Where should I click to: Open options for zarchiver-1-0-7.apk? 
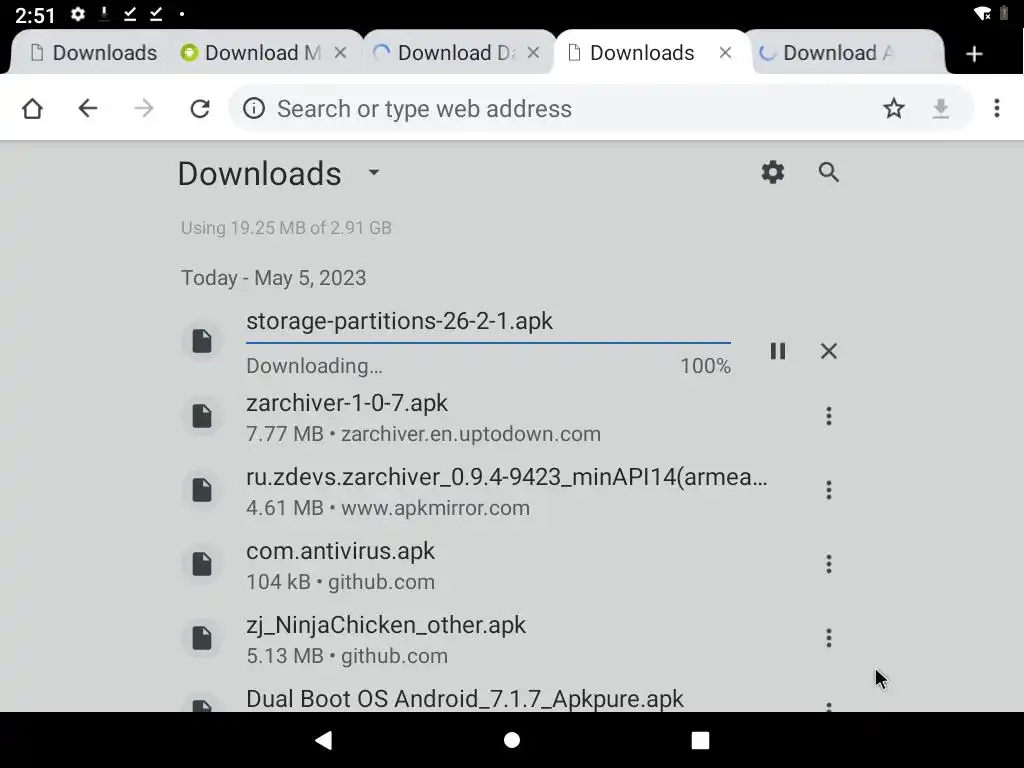pyautogui.click(x=829, y=416)
